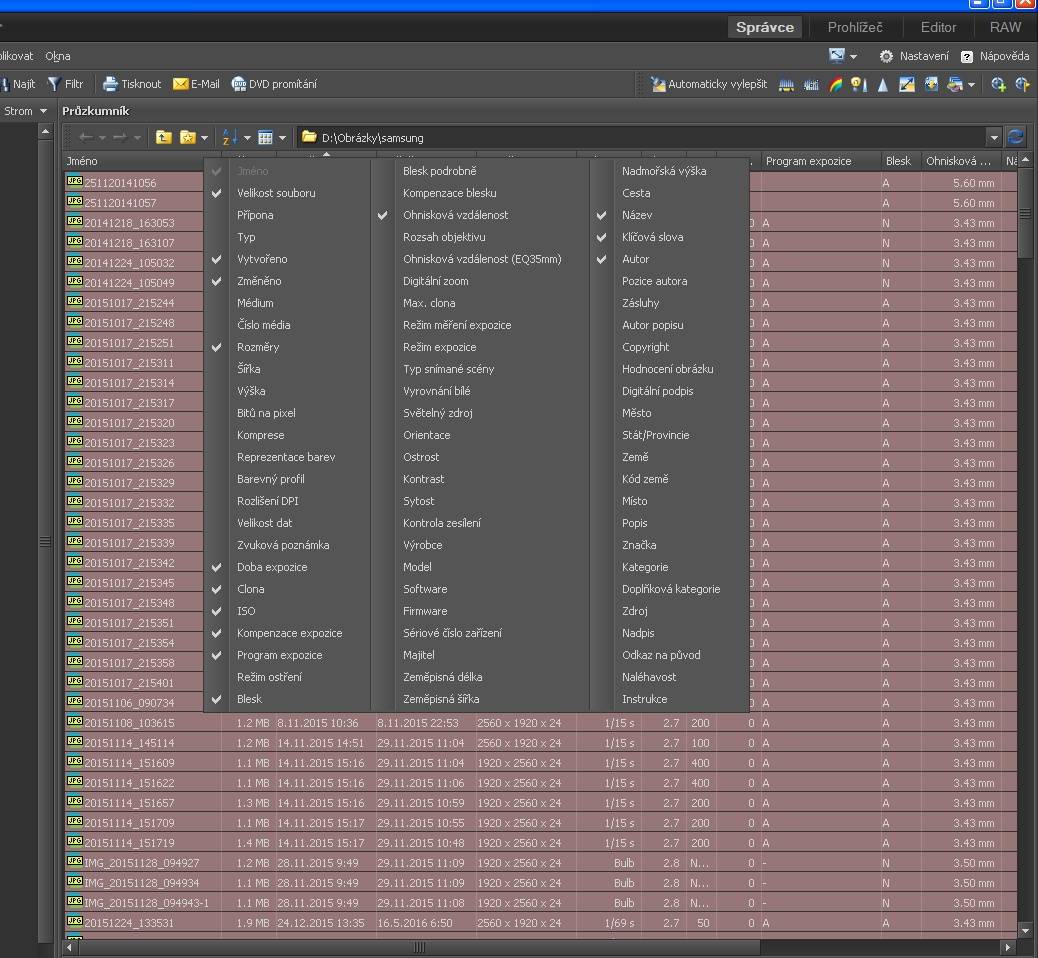Click the file list vertical scrollbar down arrow
Viewport: 1038px width, 958px height.
click(1025, 930)
